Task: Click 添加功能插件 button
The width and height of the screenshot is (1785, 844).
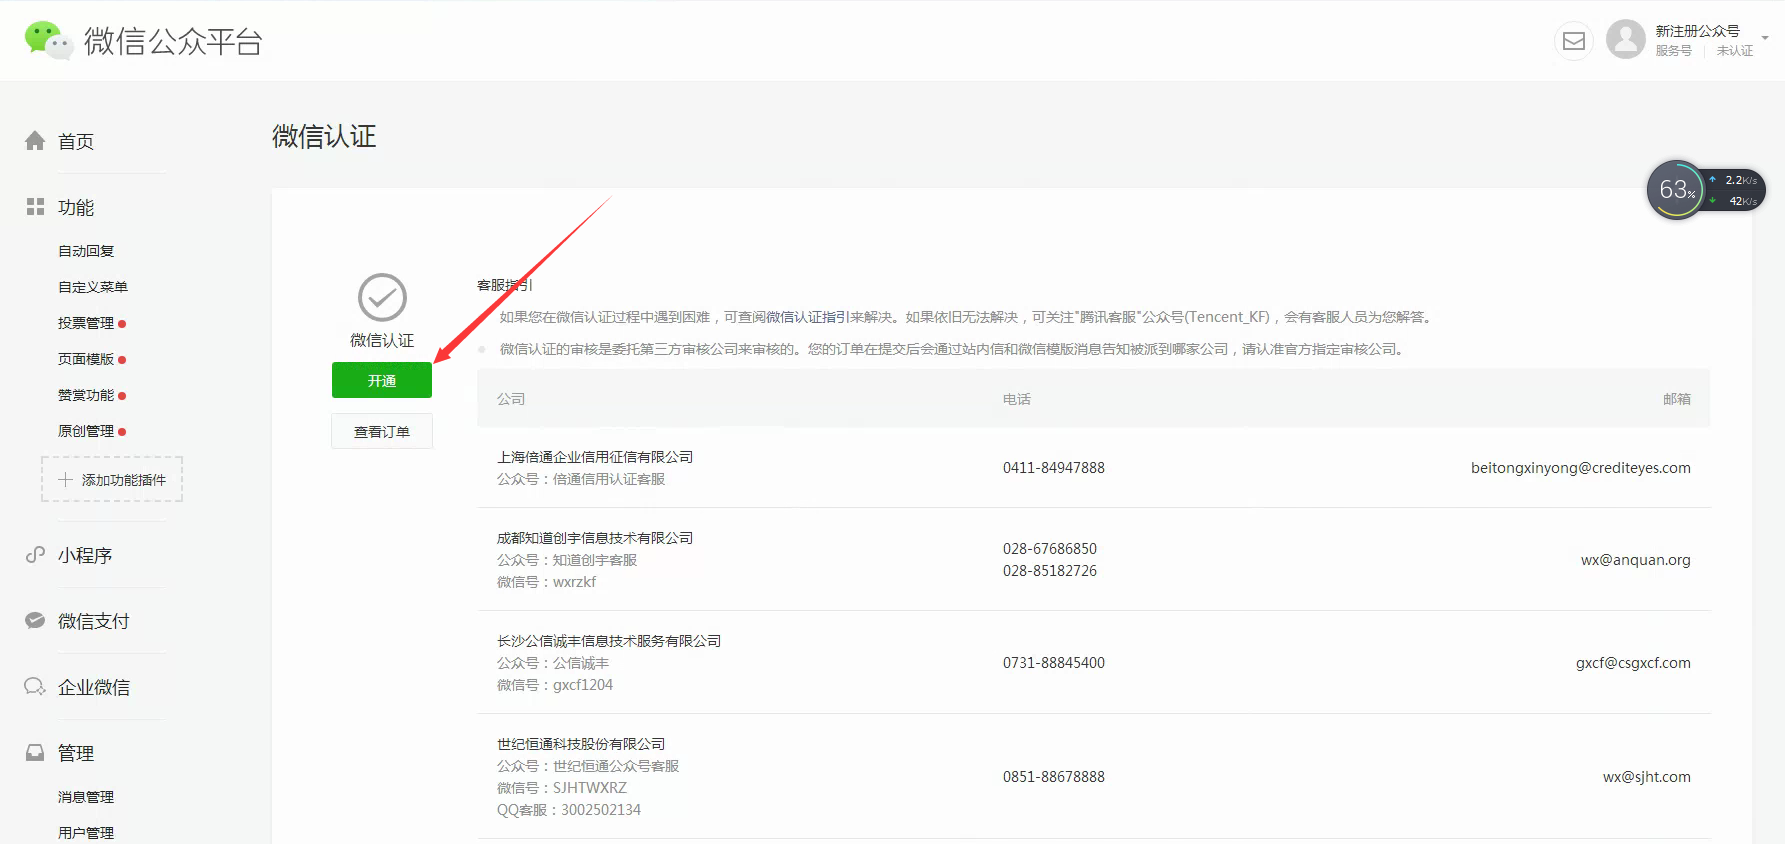Action: pyautogui.click(x=112, y=479)
